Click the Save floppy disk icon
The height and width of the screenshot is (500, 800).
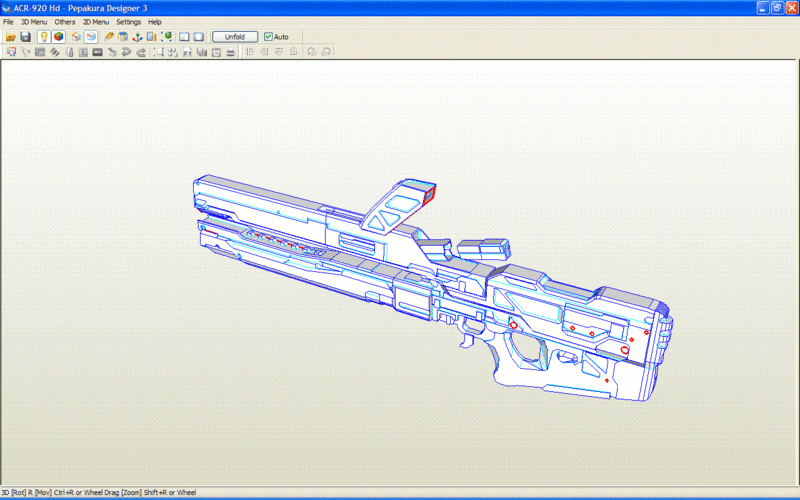[25, 37]
